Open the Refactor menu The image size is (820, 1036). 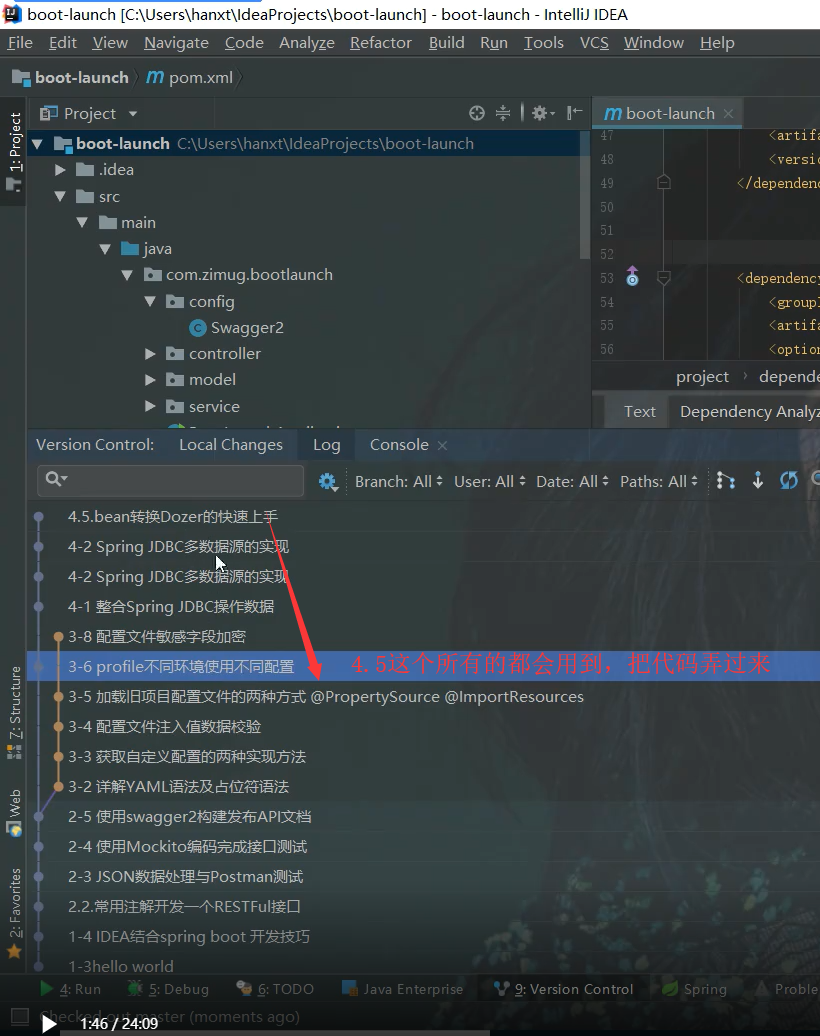(381, 43)
